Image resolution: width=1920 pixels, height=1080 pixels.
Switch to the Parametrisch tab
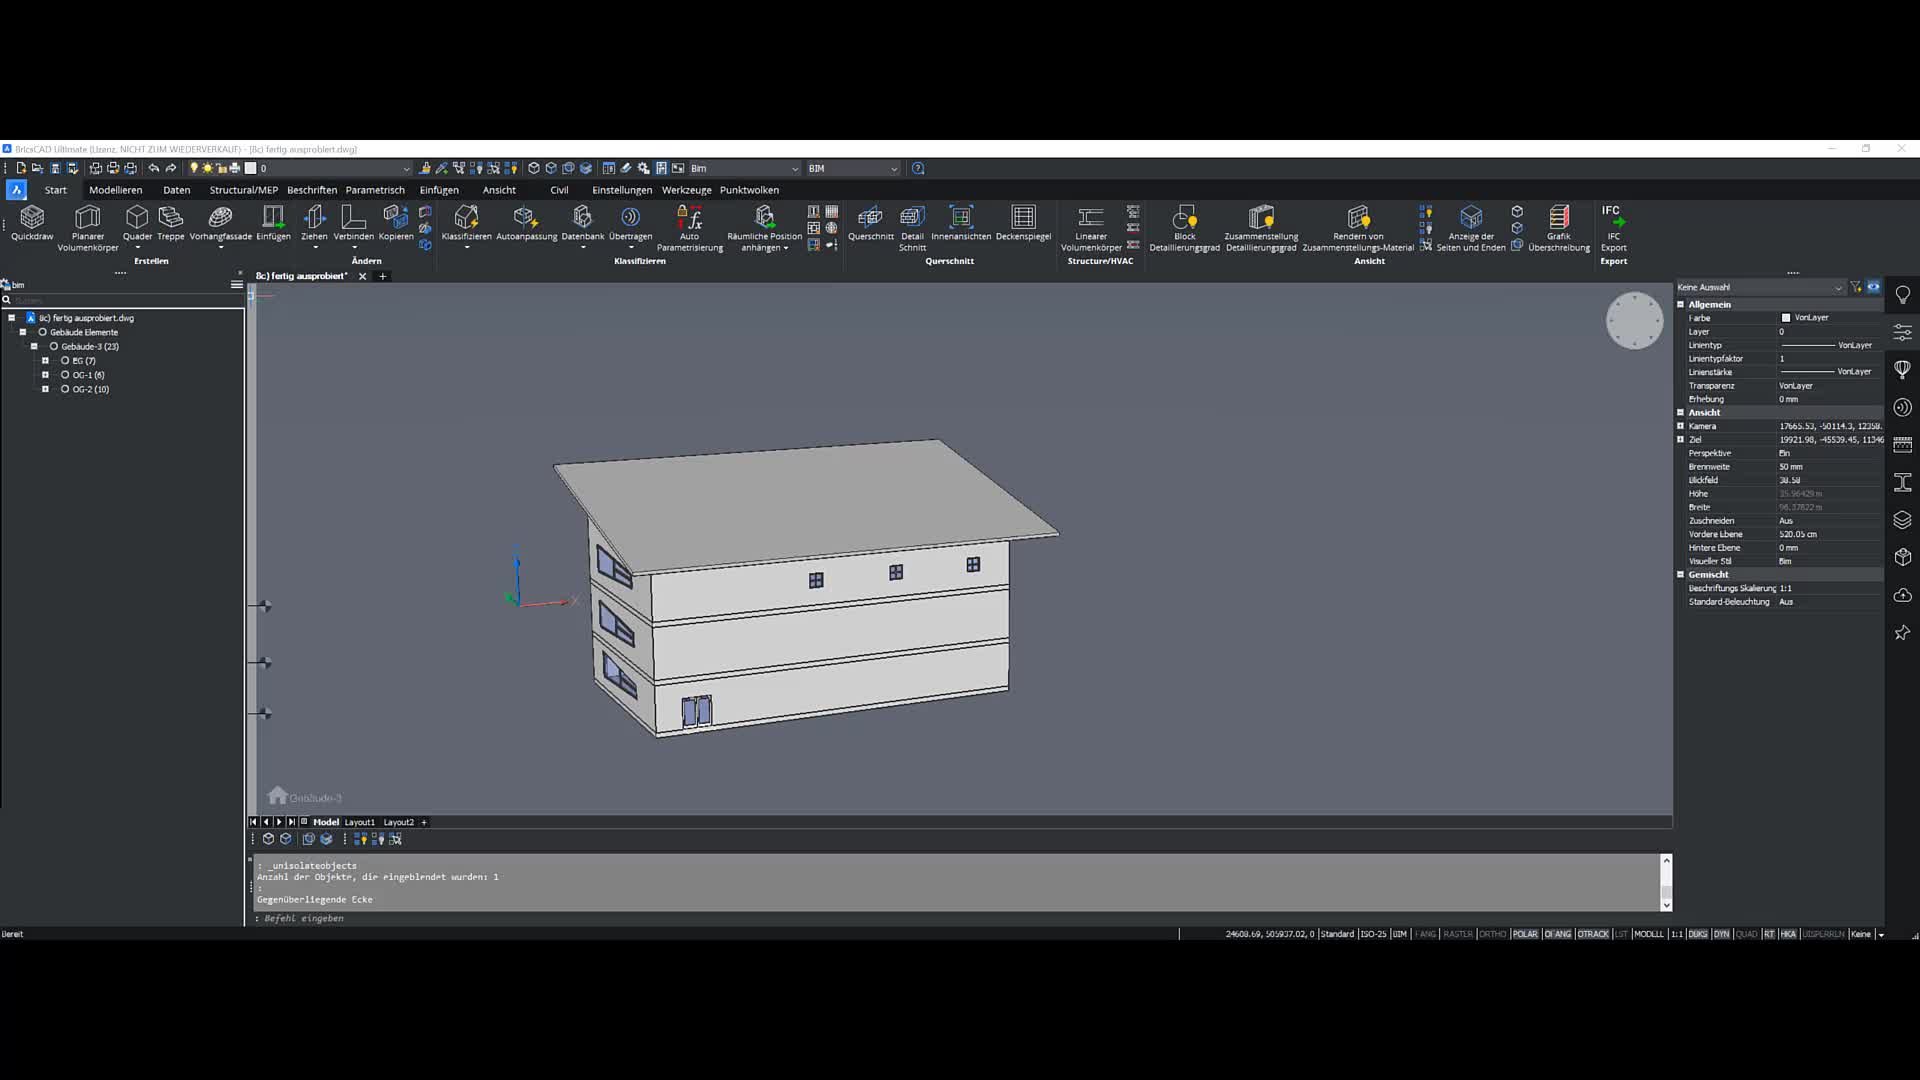[375, 190]
